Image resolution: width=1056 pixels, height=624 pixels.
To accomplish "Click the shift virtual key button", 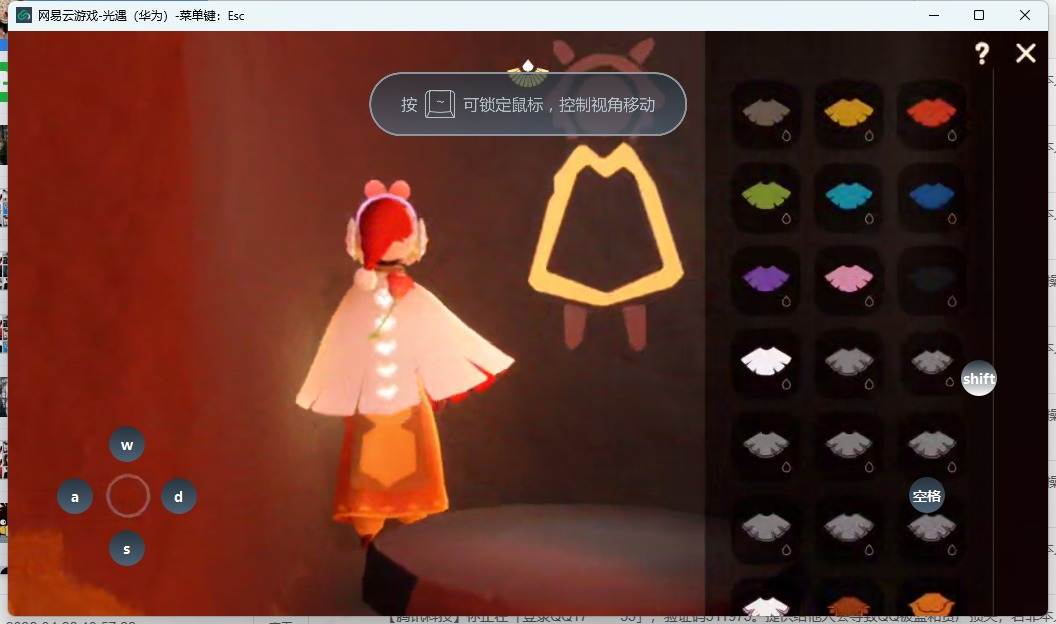I will [x=979, y=379].
